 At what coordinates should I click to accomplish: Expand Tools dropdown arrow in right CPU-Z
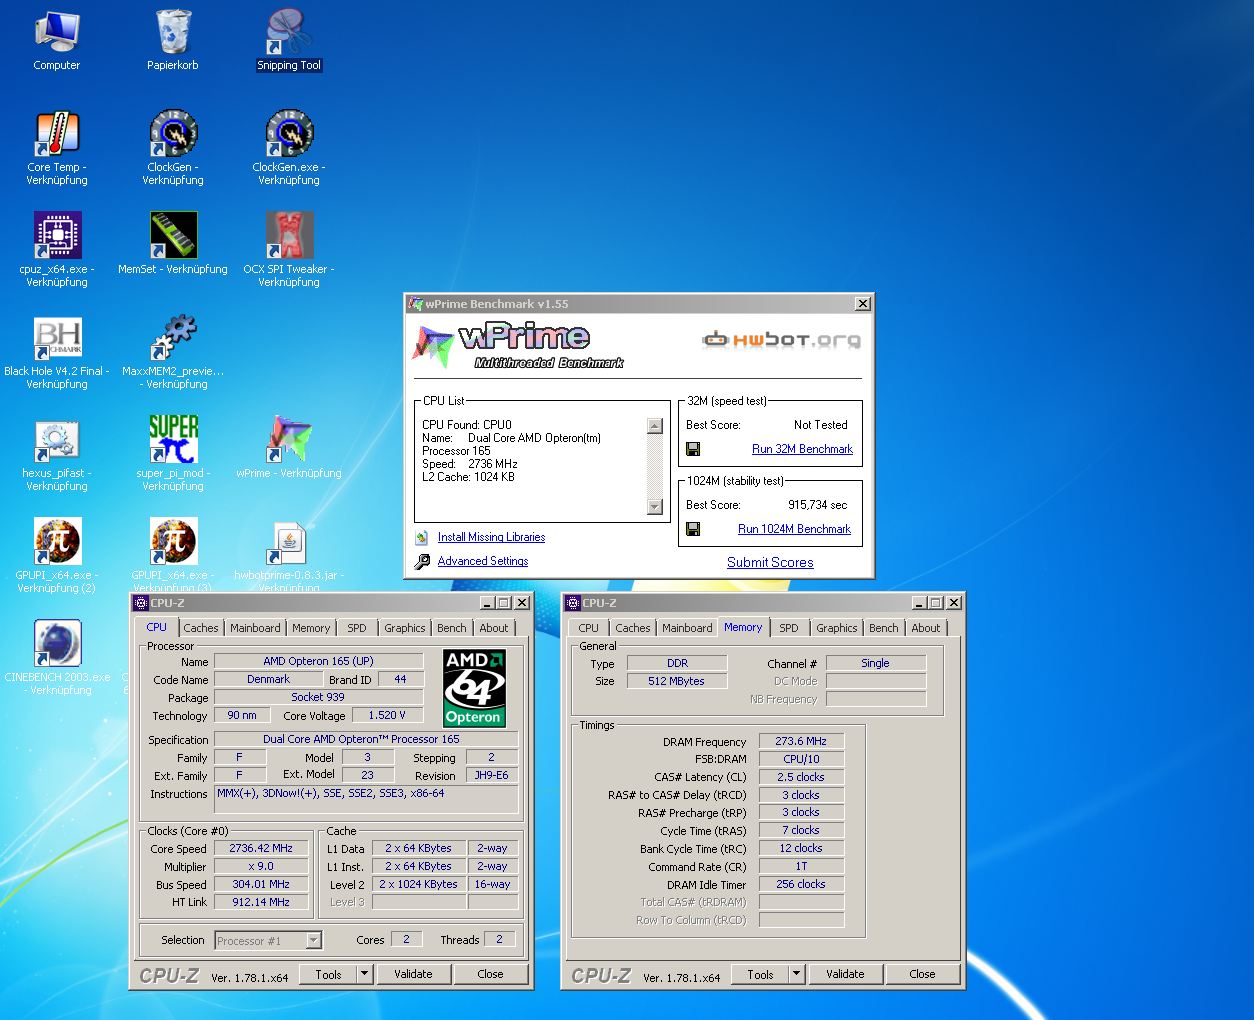point(796,974)
